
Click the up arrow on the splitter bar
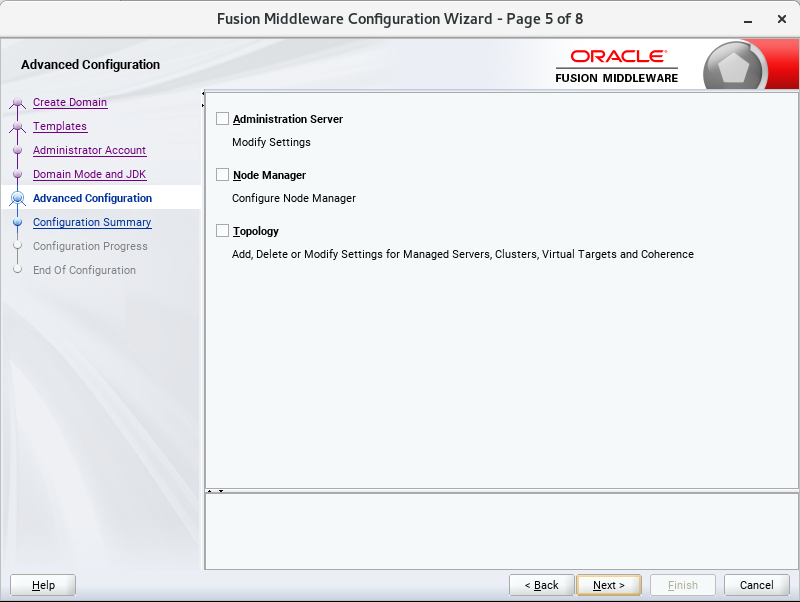(x=209, y=491)
